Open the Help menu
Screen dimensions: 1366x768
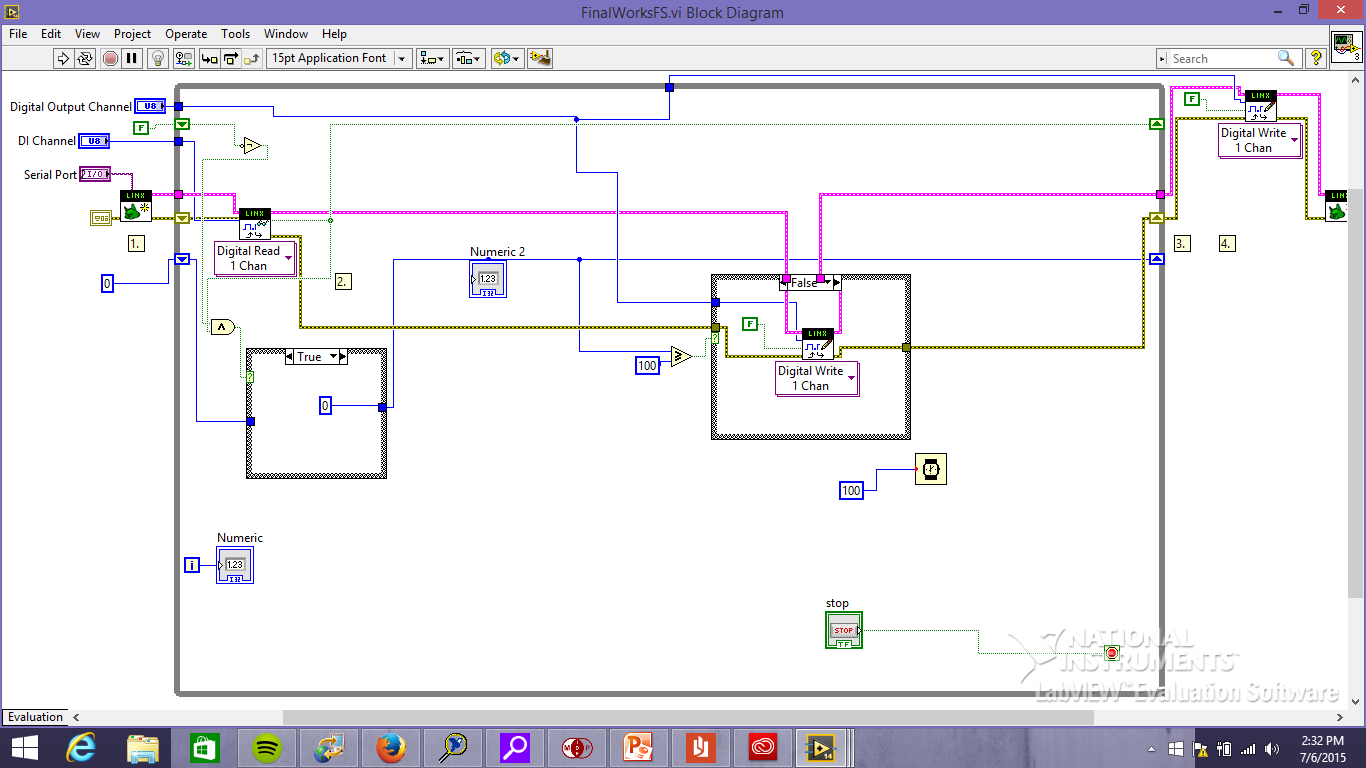pos(334,34)
